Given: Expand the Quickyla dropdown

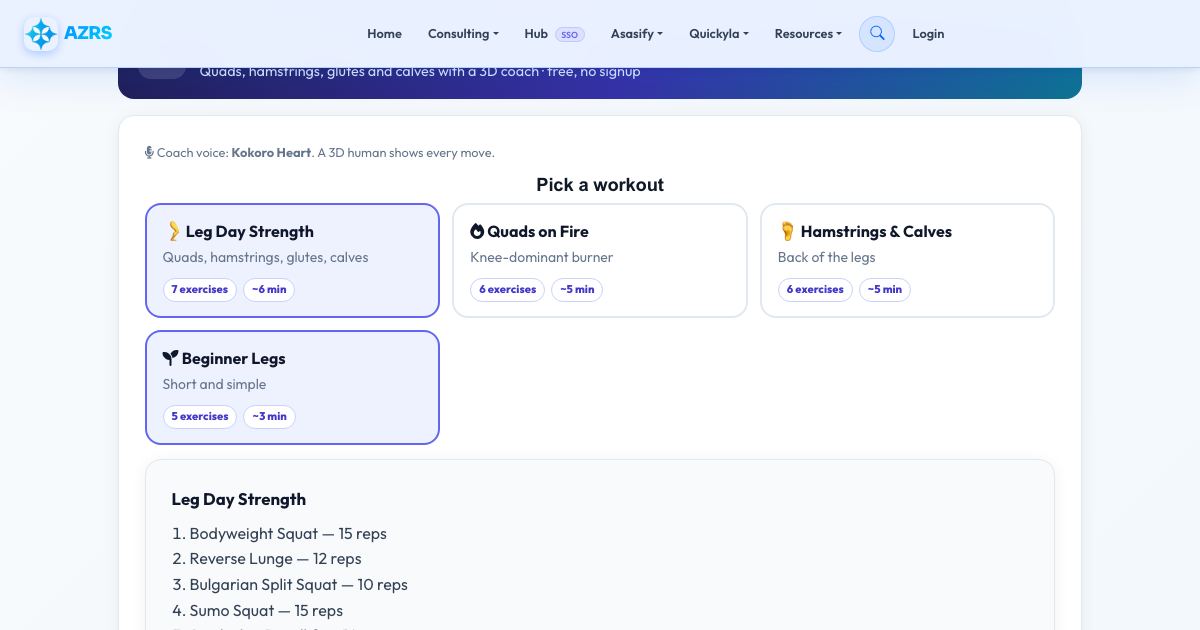Looking at the screenshot, I should [x=718, y=34].
